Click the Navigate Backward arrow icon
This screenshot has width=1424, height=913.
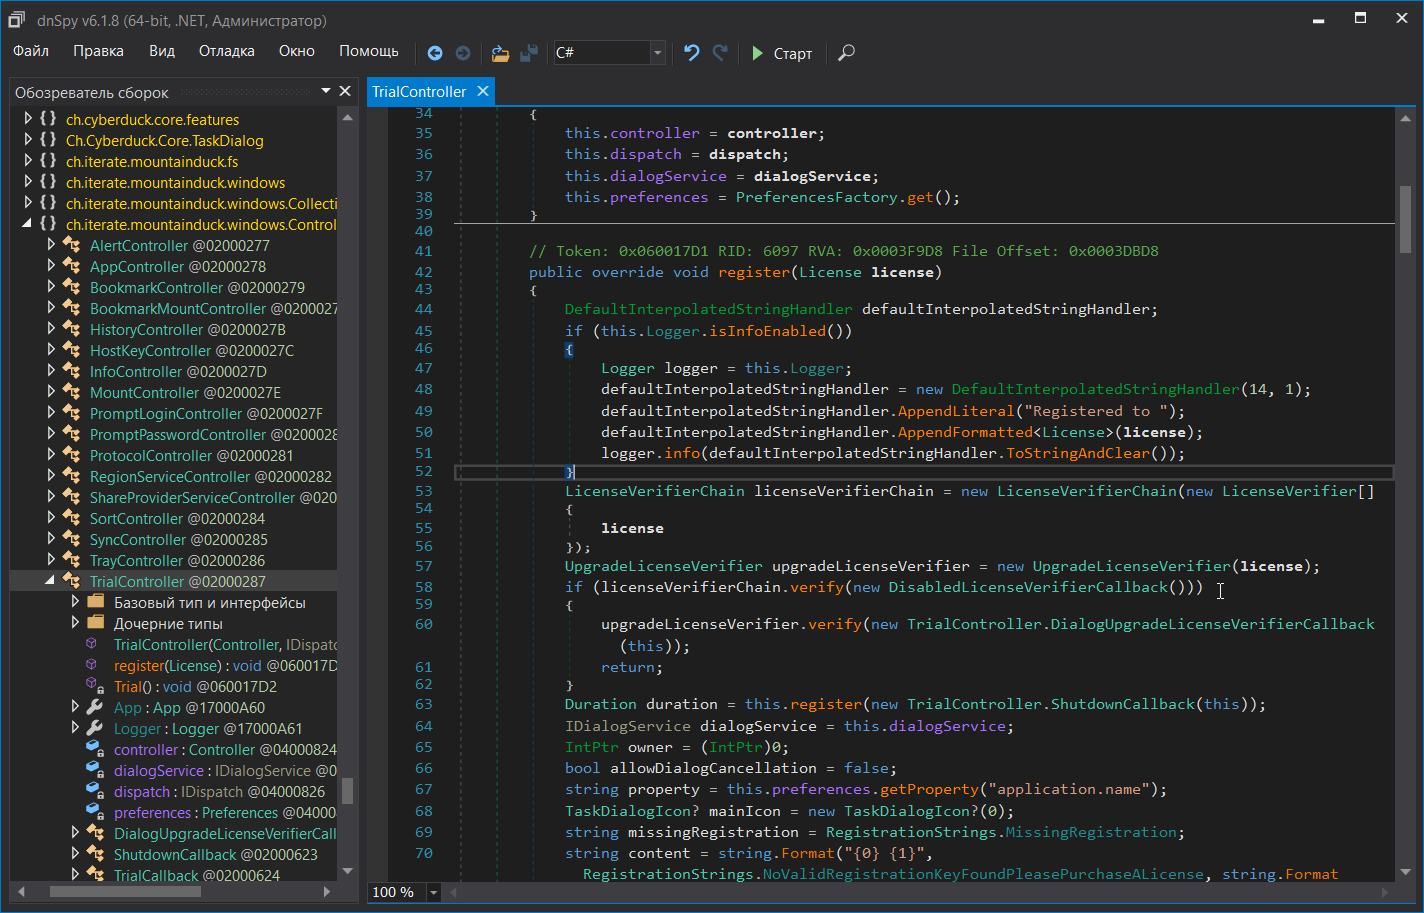(434, 53)
